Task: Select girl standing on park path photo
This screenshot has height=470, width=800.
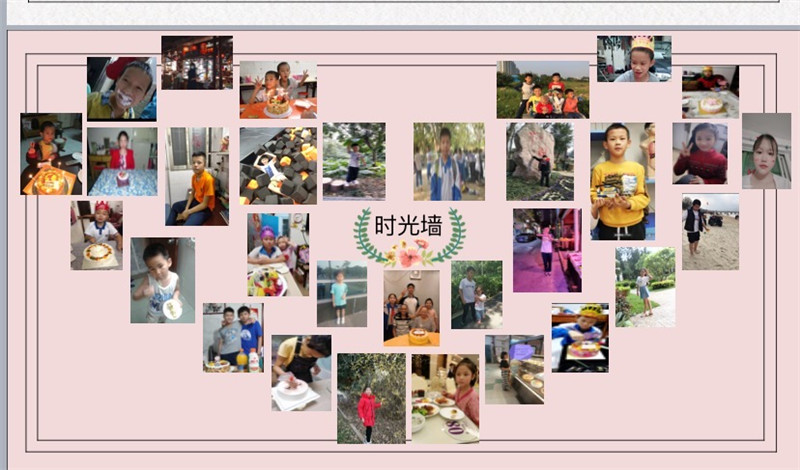Action: (645, 287)
